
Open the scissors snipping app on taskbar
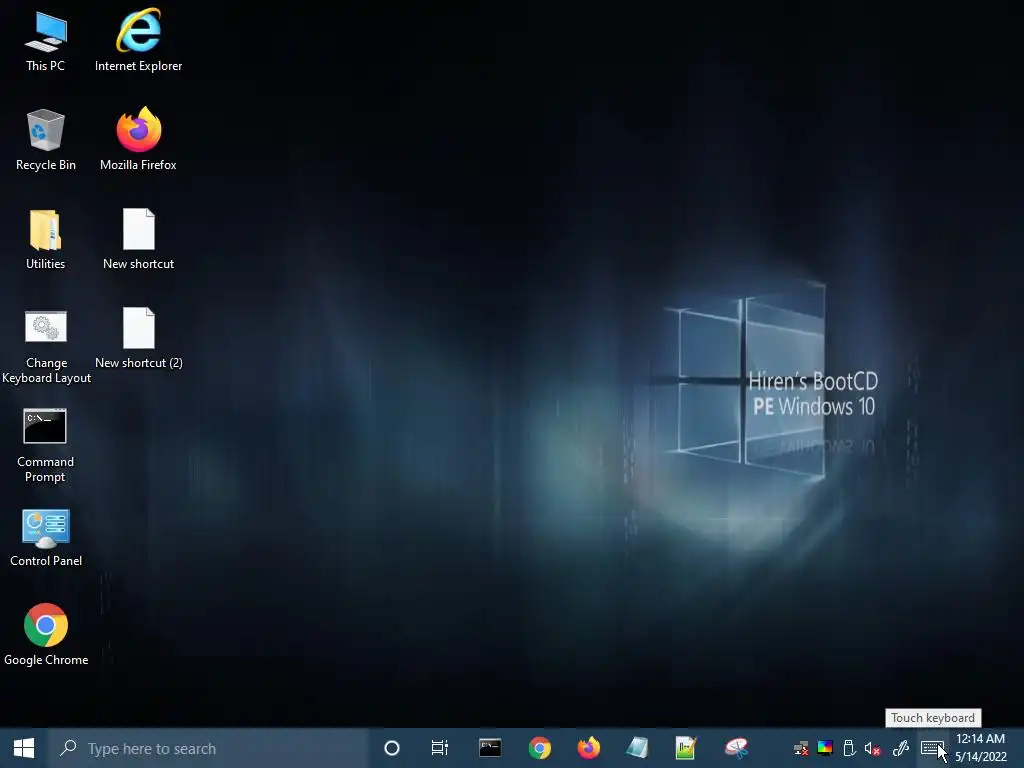tap(736, 748)
